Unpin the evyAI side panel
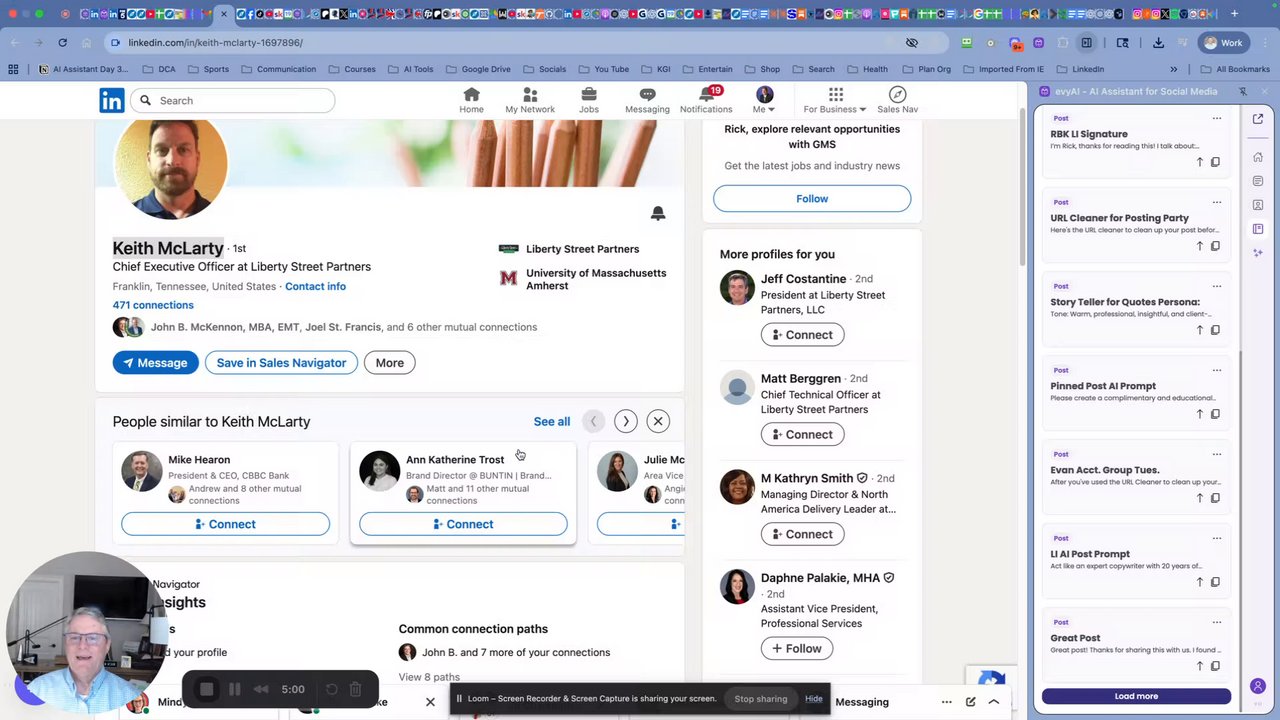The height and width of the screenshot is (720, 1280). coord(1243,91)
